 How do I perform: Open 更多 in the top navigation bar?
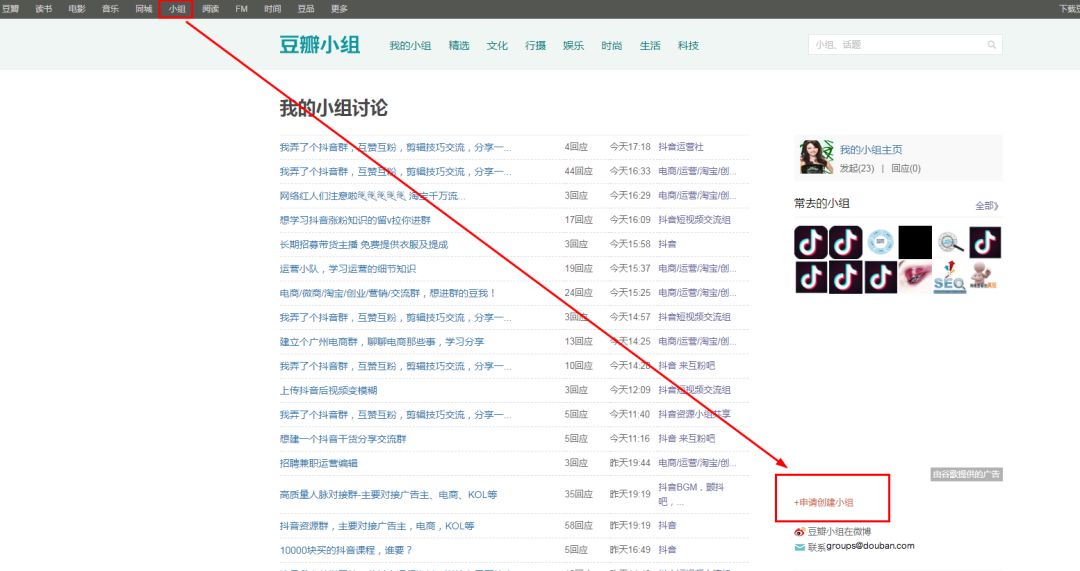tap(339, 9)
